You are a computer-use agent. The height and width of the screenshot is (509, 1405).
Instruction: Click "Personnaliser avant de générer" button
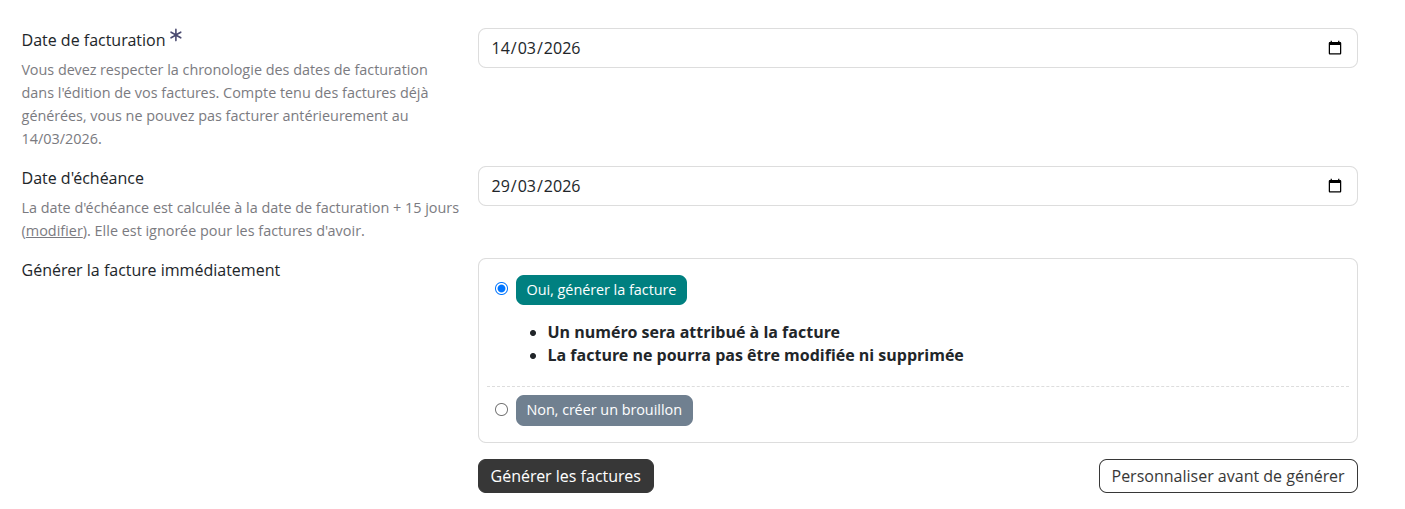click(1227, 476)
